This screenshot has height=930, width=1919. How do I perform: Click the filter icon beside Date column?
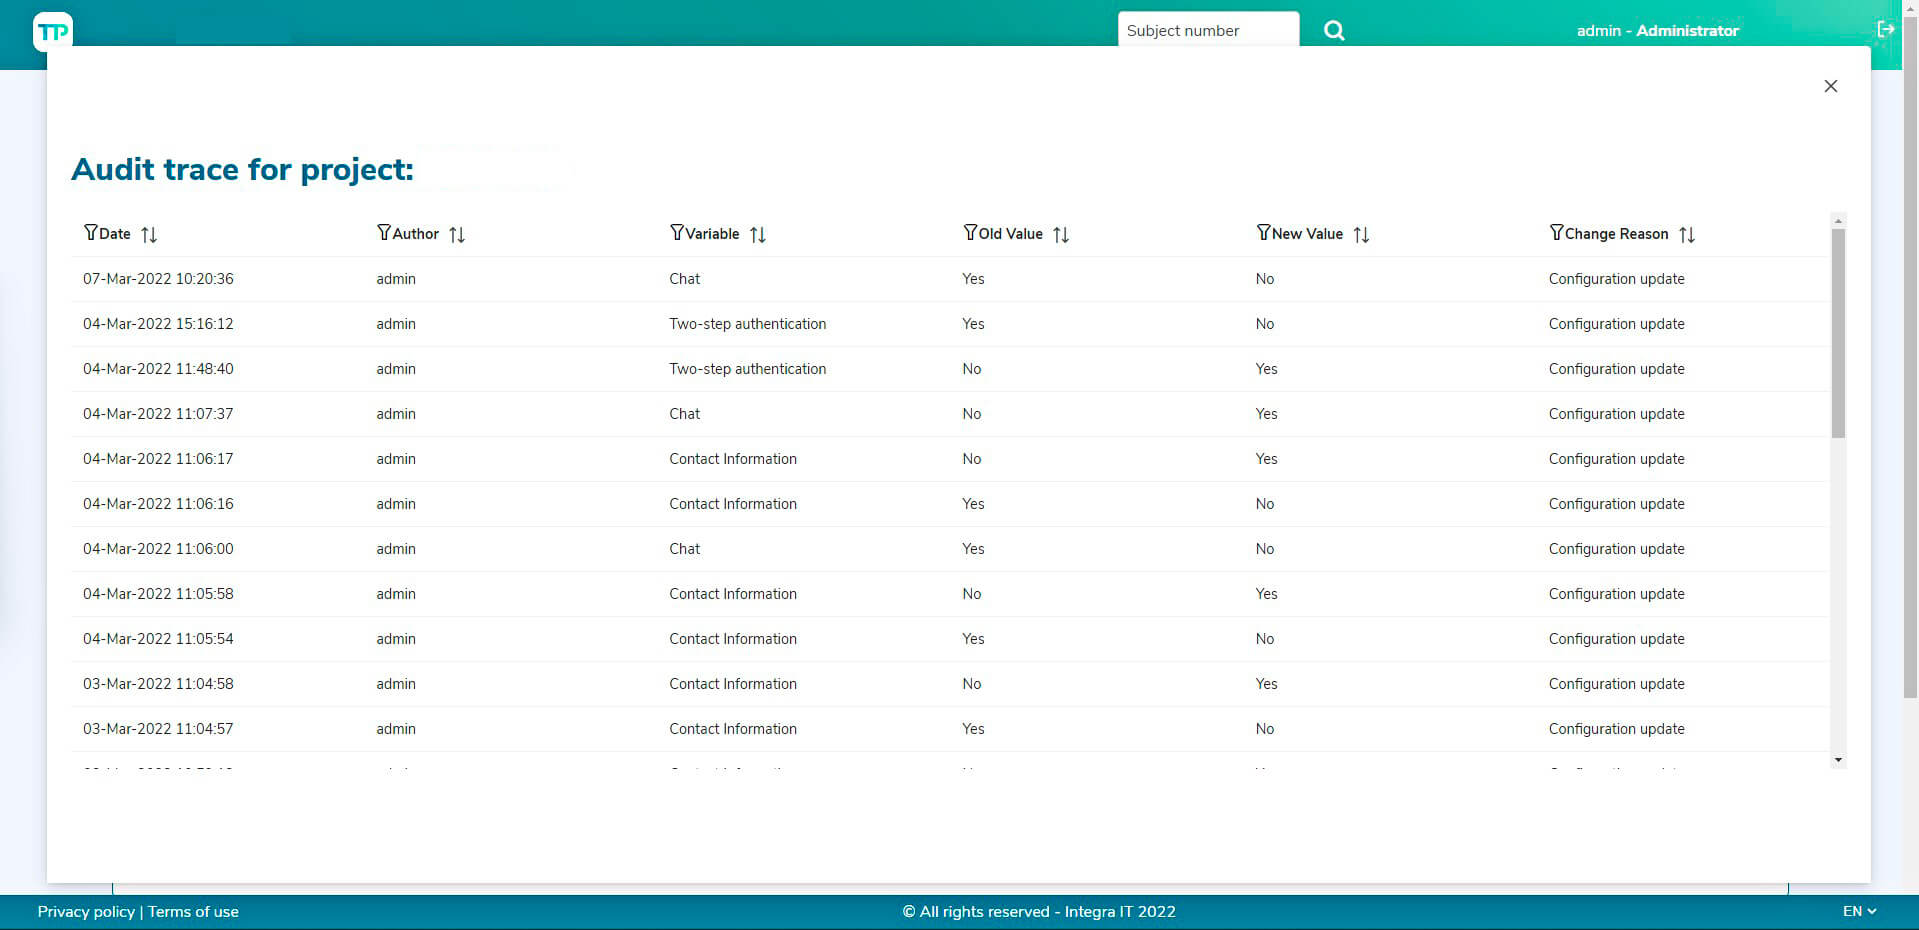pos(90,233)
